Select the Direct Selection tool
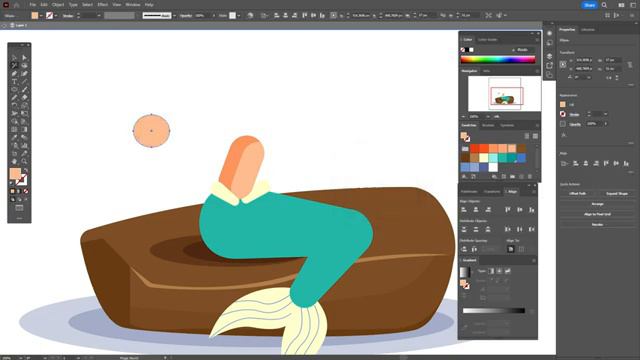The height and width of the screenshot is (360, 640). (24, 58)
